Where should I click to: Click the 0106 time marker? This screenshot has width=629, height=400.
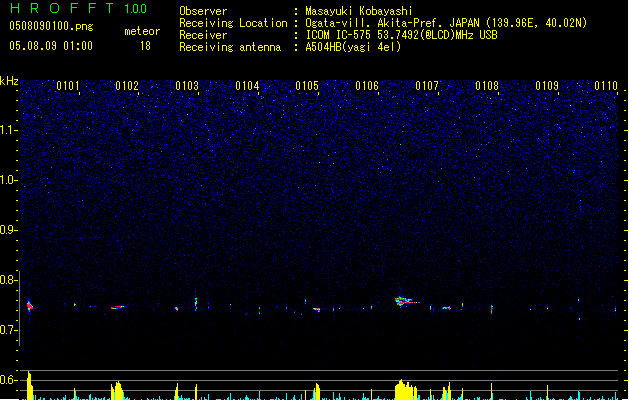tap(367, 86)
